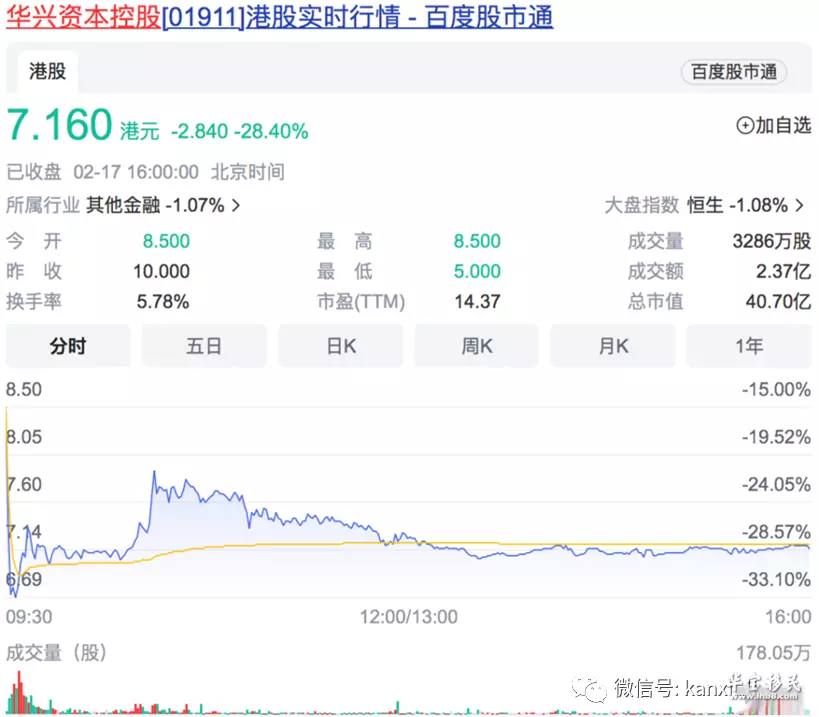Open the 华兴资本控股[01911] stock title link
This screenshot has width=819, height=717.
point(279,17)
